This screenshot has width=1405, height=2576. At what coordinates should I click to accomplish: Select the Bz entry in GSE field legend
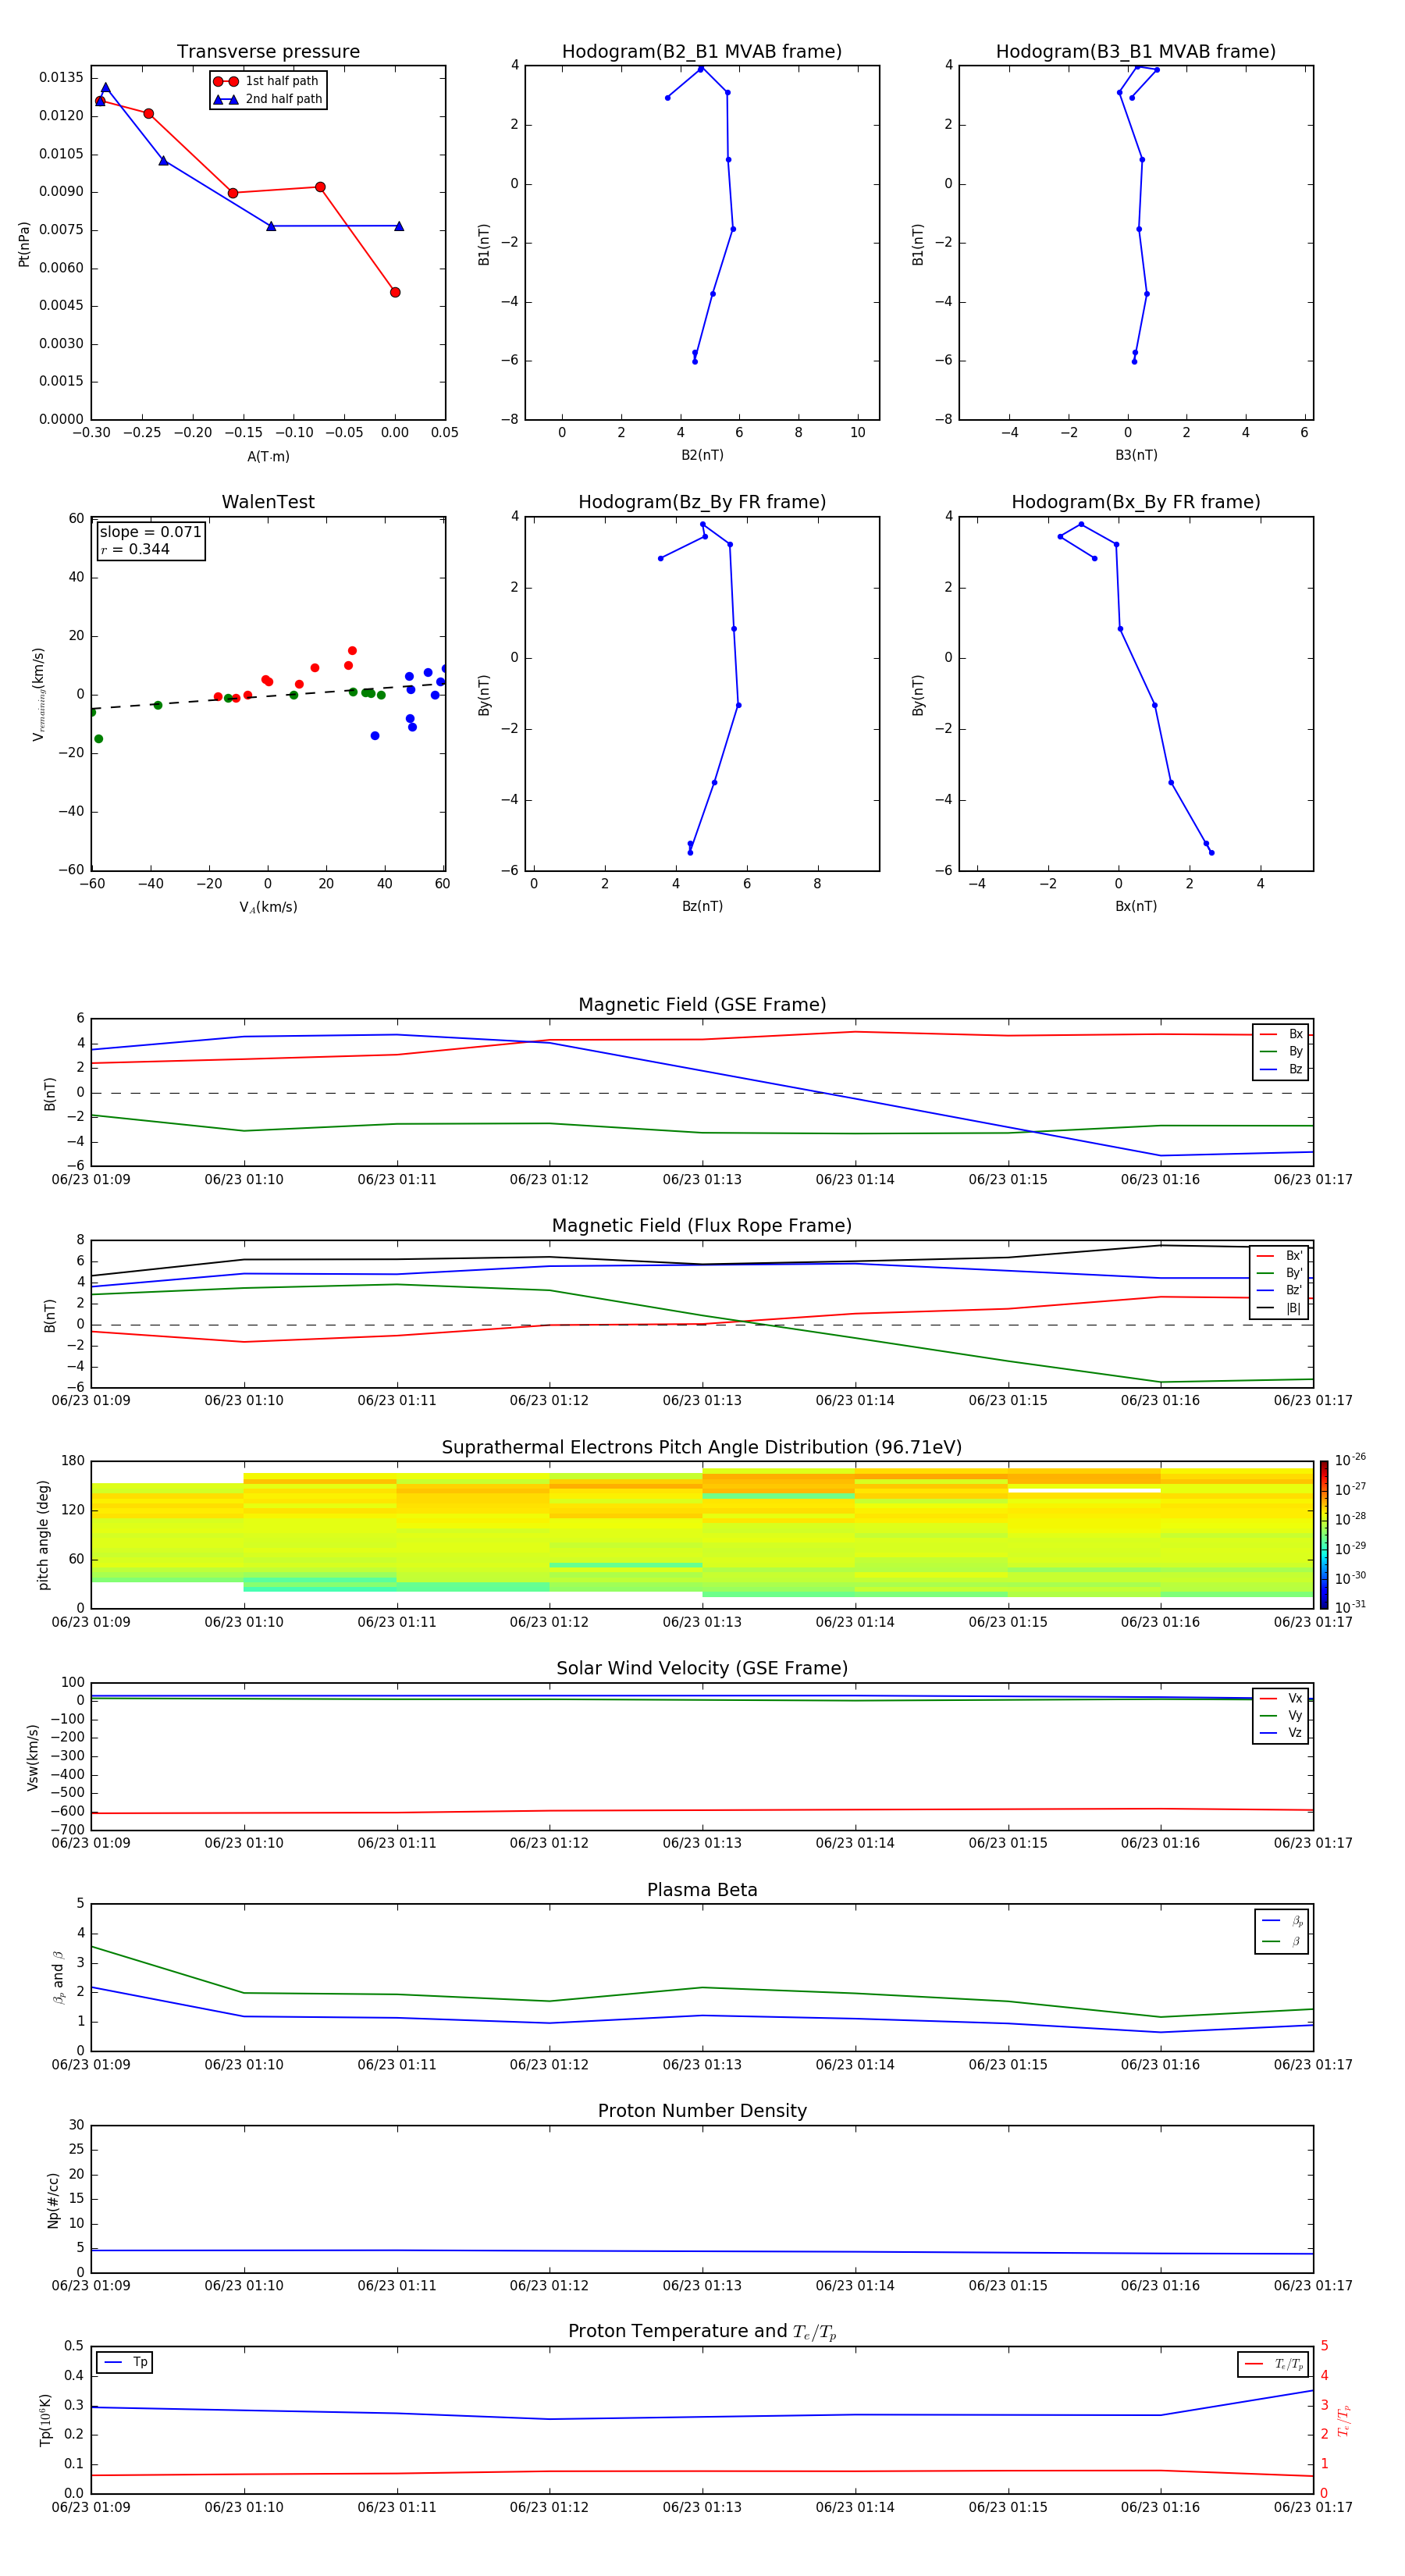[x=1281, y=1069]
